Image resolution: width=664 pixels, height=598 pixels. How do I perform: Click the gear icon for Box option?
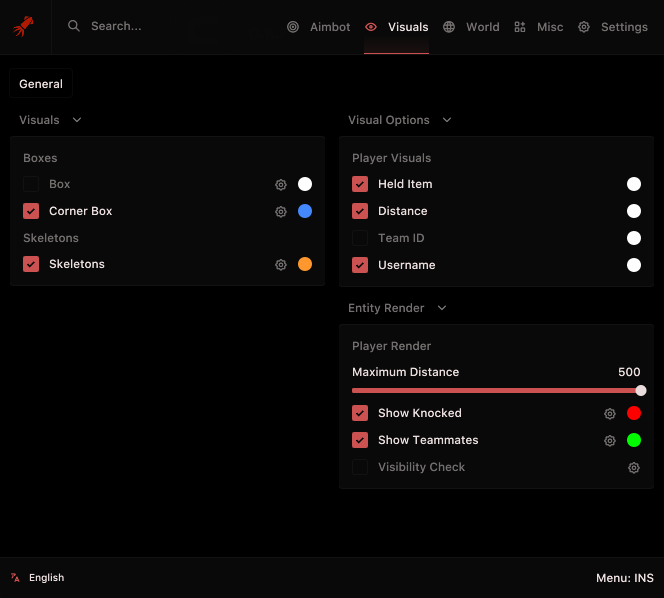[281, 184]
